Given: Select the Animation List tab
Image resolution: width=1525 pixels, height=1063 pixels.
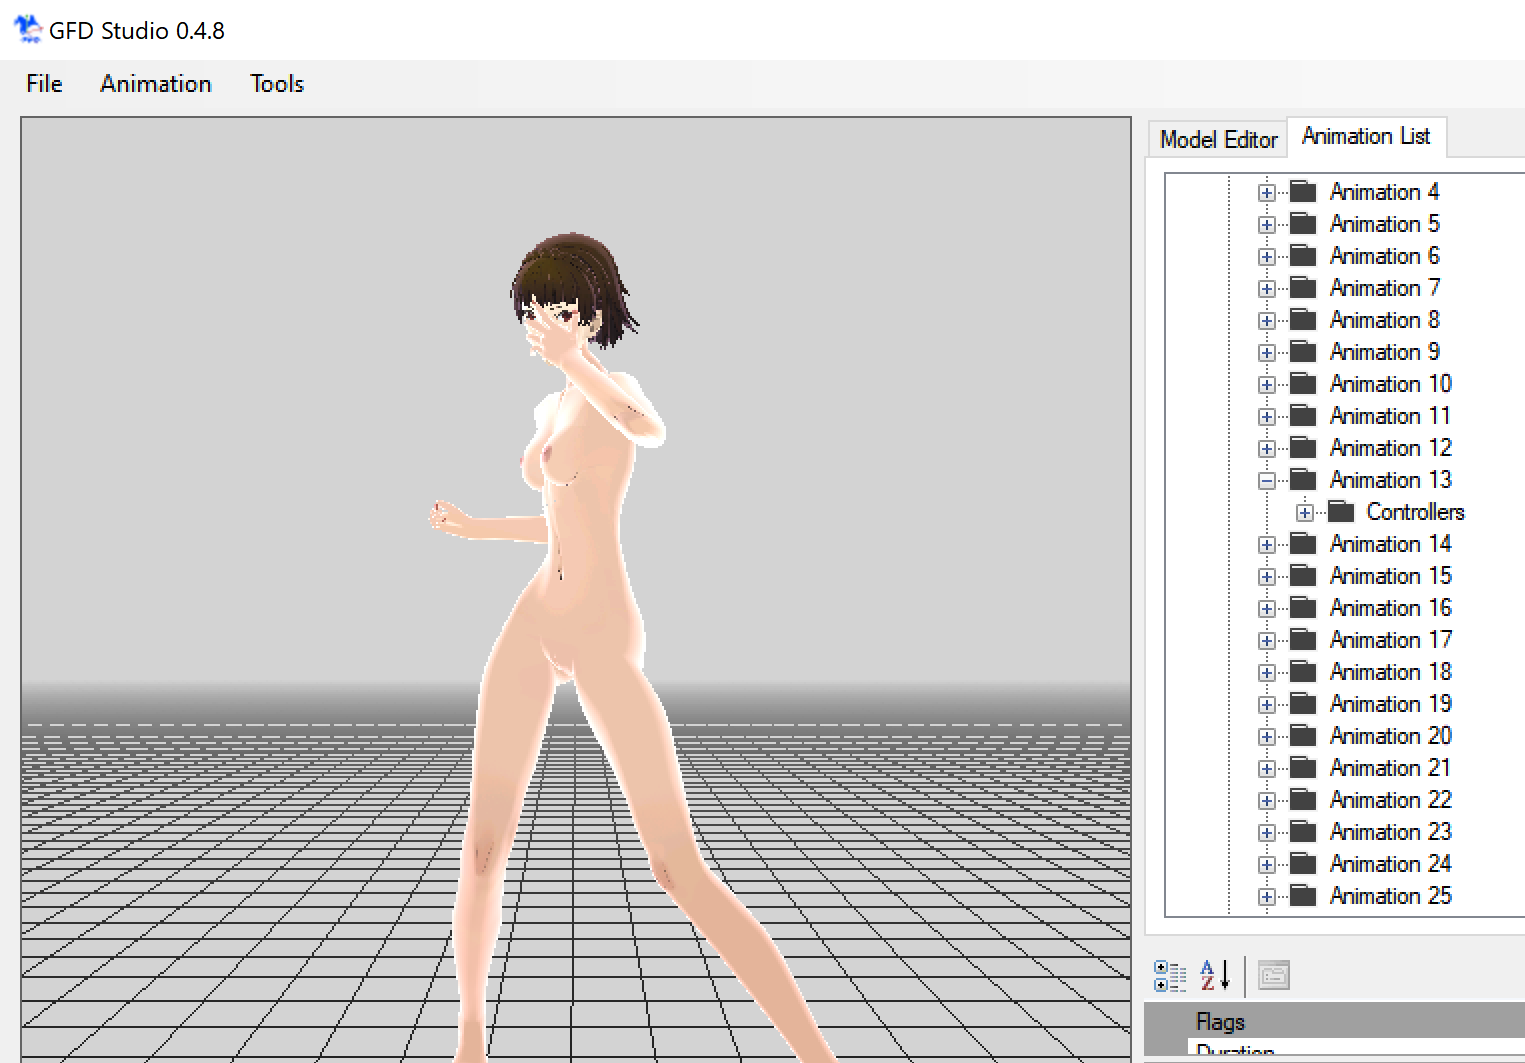Looking at the screenshot, I should tap(1366, 136).
